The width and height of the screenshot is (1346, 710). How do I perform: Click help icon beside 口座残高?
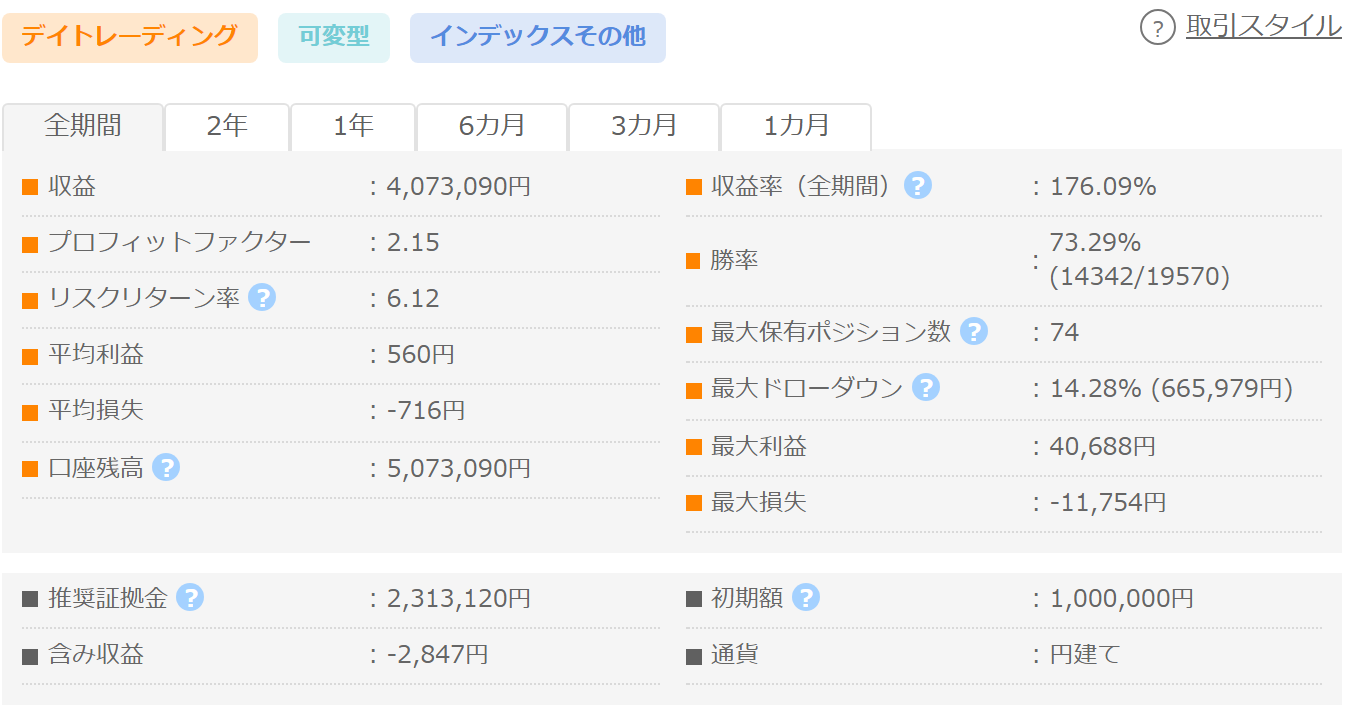click(166, 467)
